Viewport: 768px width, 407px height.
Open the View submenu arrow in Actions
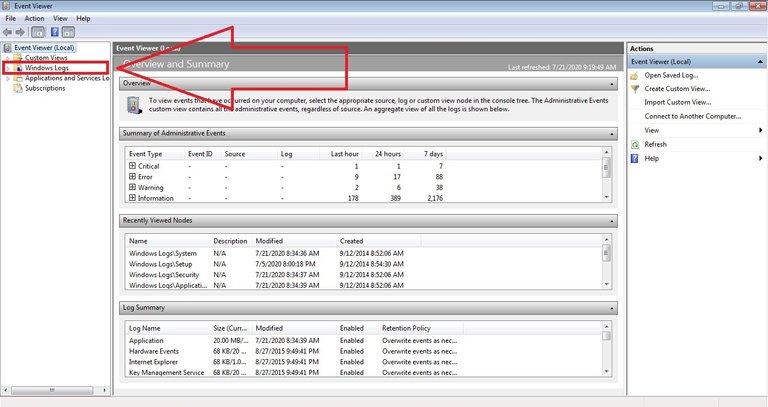point(760,130)
